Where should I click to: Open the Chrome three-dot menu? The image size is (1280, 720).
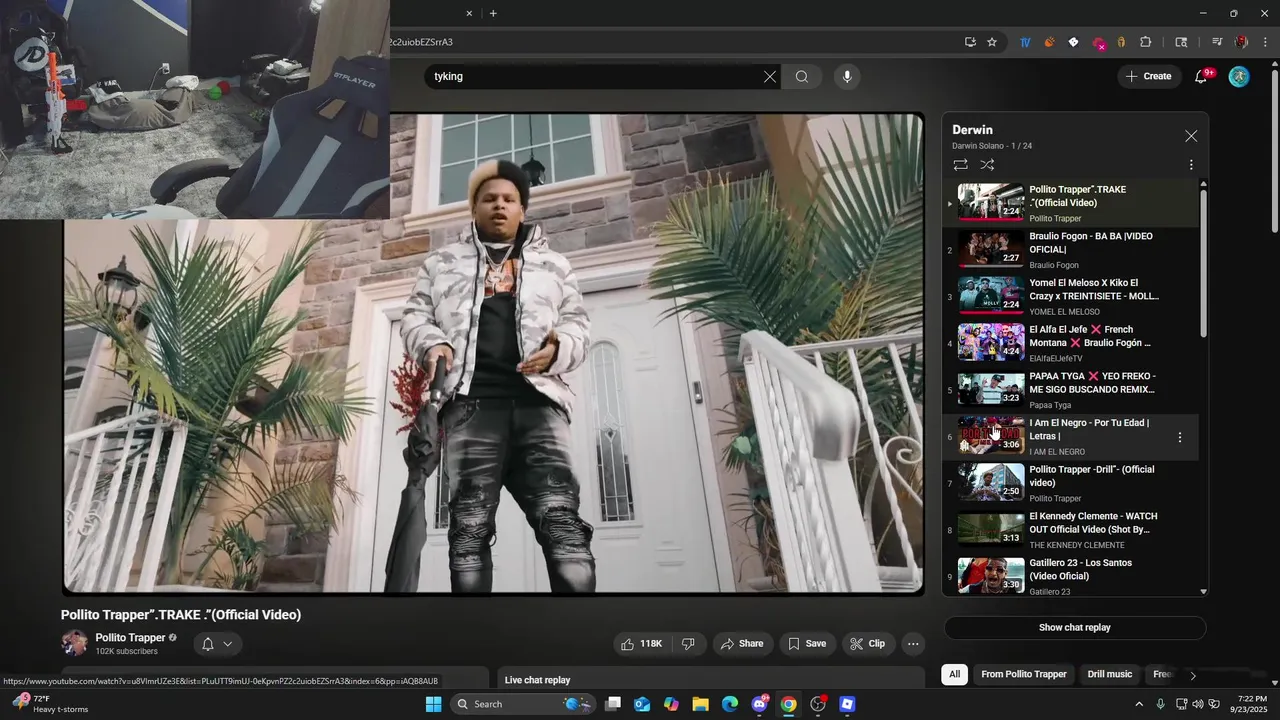click(x=1264, y=42)
